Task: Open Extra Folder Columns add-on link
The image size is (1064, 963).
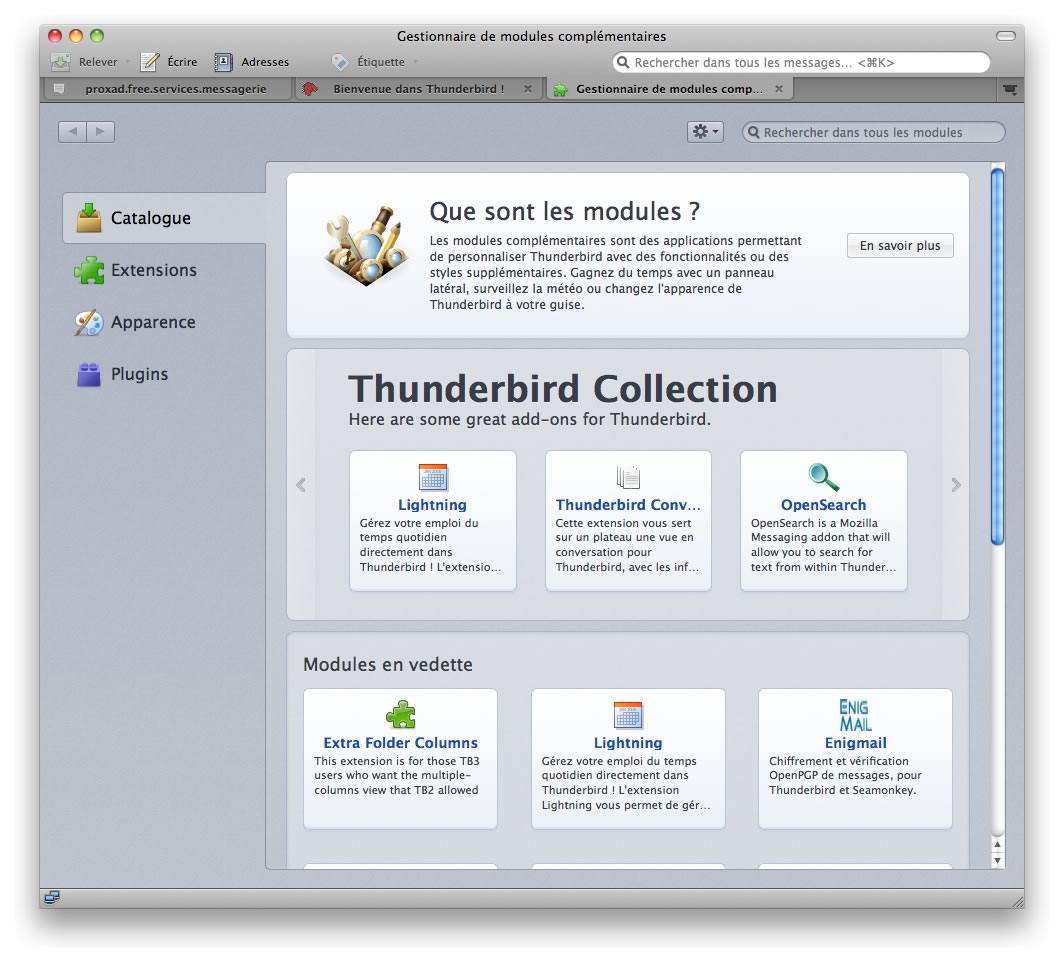Action: pyautogui.click(x=400, y=743)
